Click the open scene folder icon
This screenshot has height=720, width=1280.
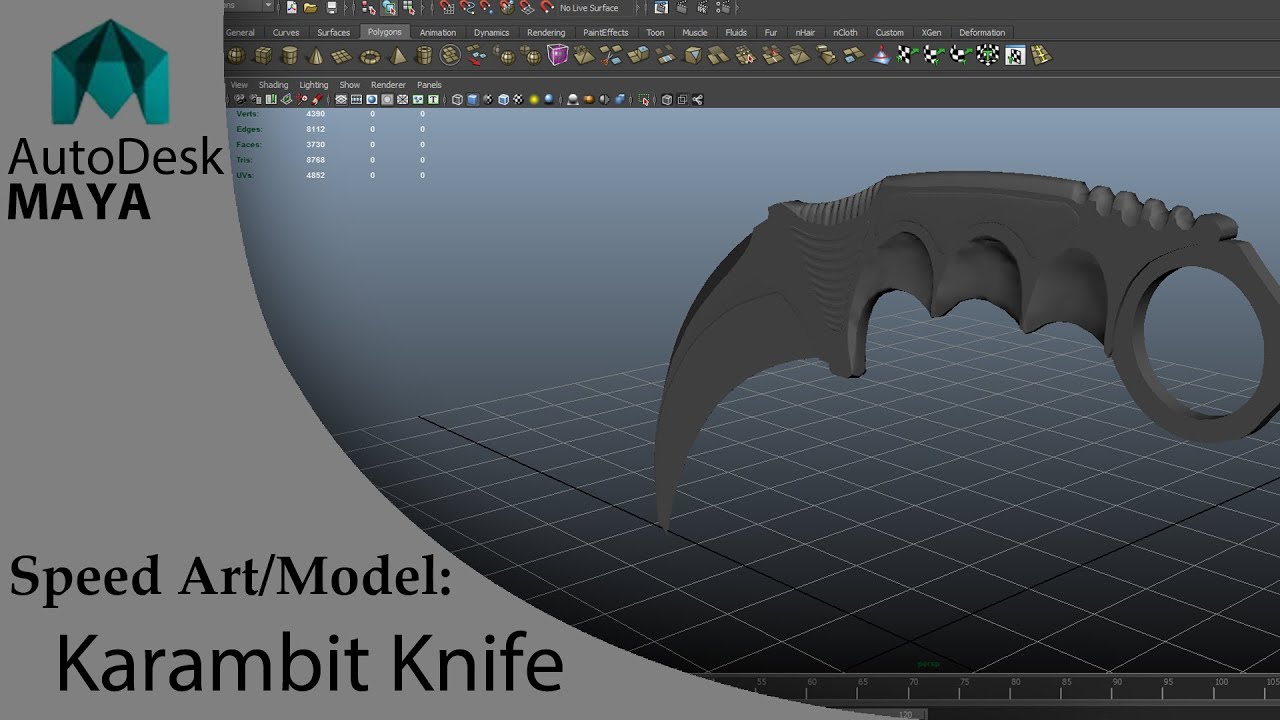click(310, 7)
